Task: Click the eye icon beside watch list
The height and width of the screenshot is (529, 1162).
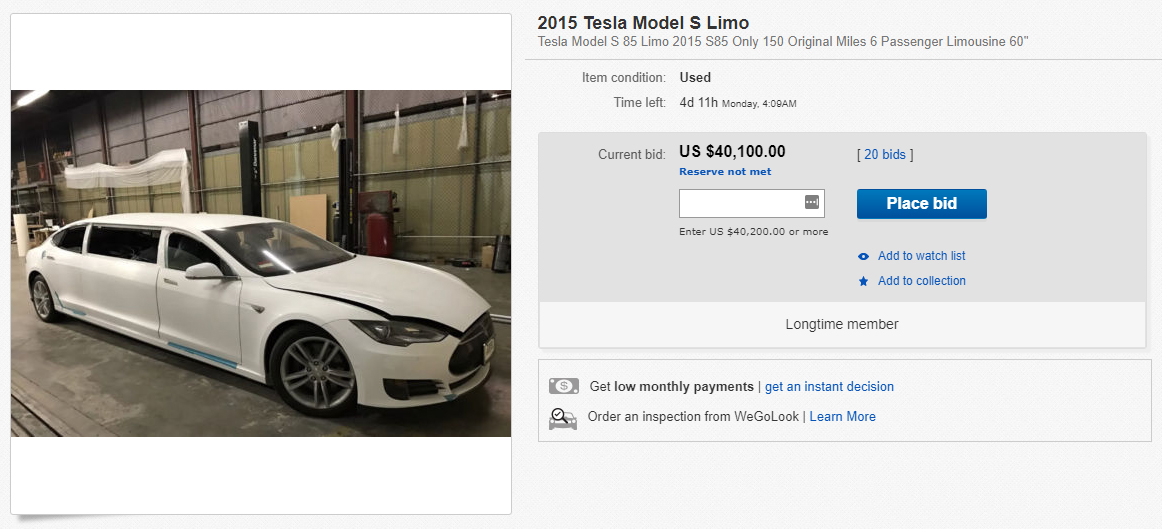Action: point(863,257)
